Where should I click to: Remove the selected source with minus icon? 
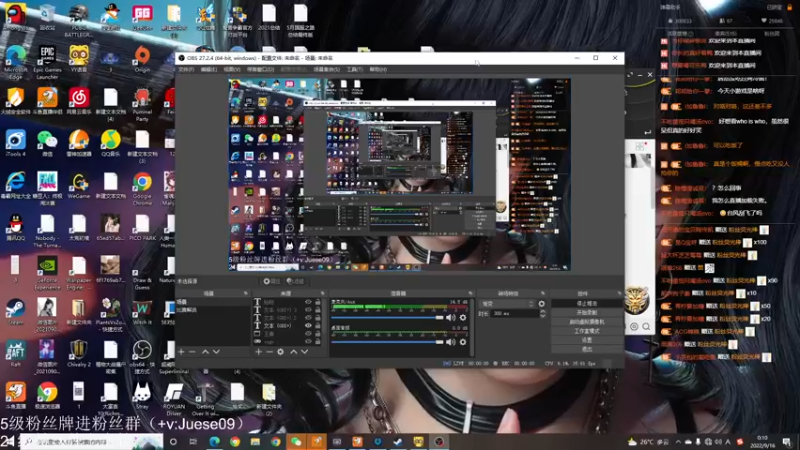[x=269, y=352]
